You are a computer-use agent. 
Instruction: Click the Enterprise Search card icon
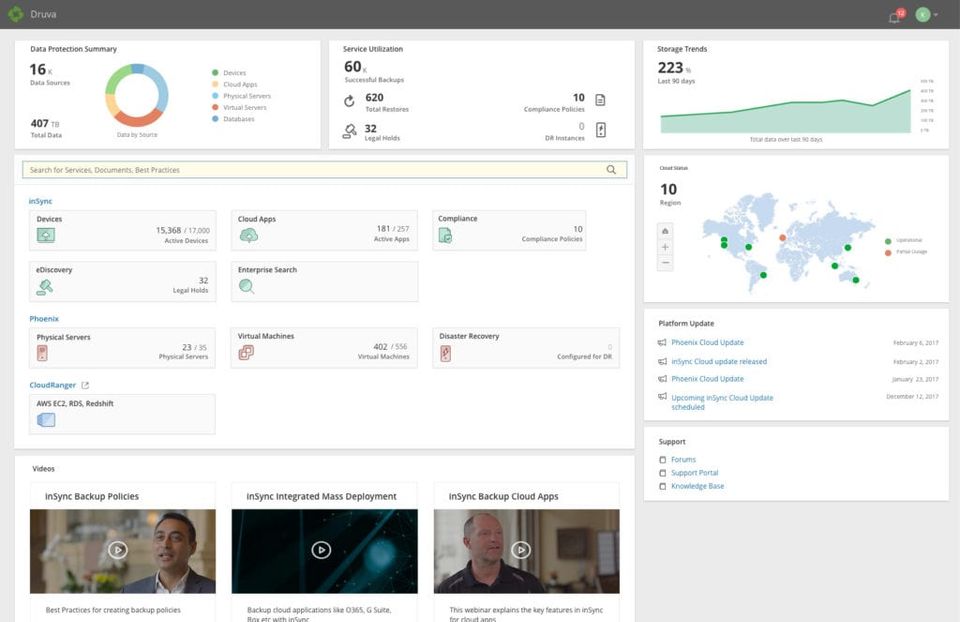[x=246, y=286]
